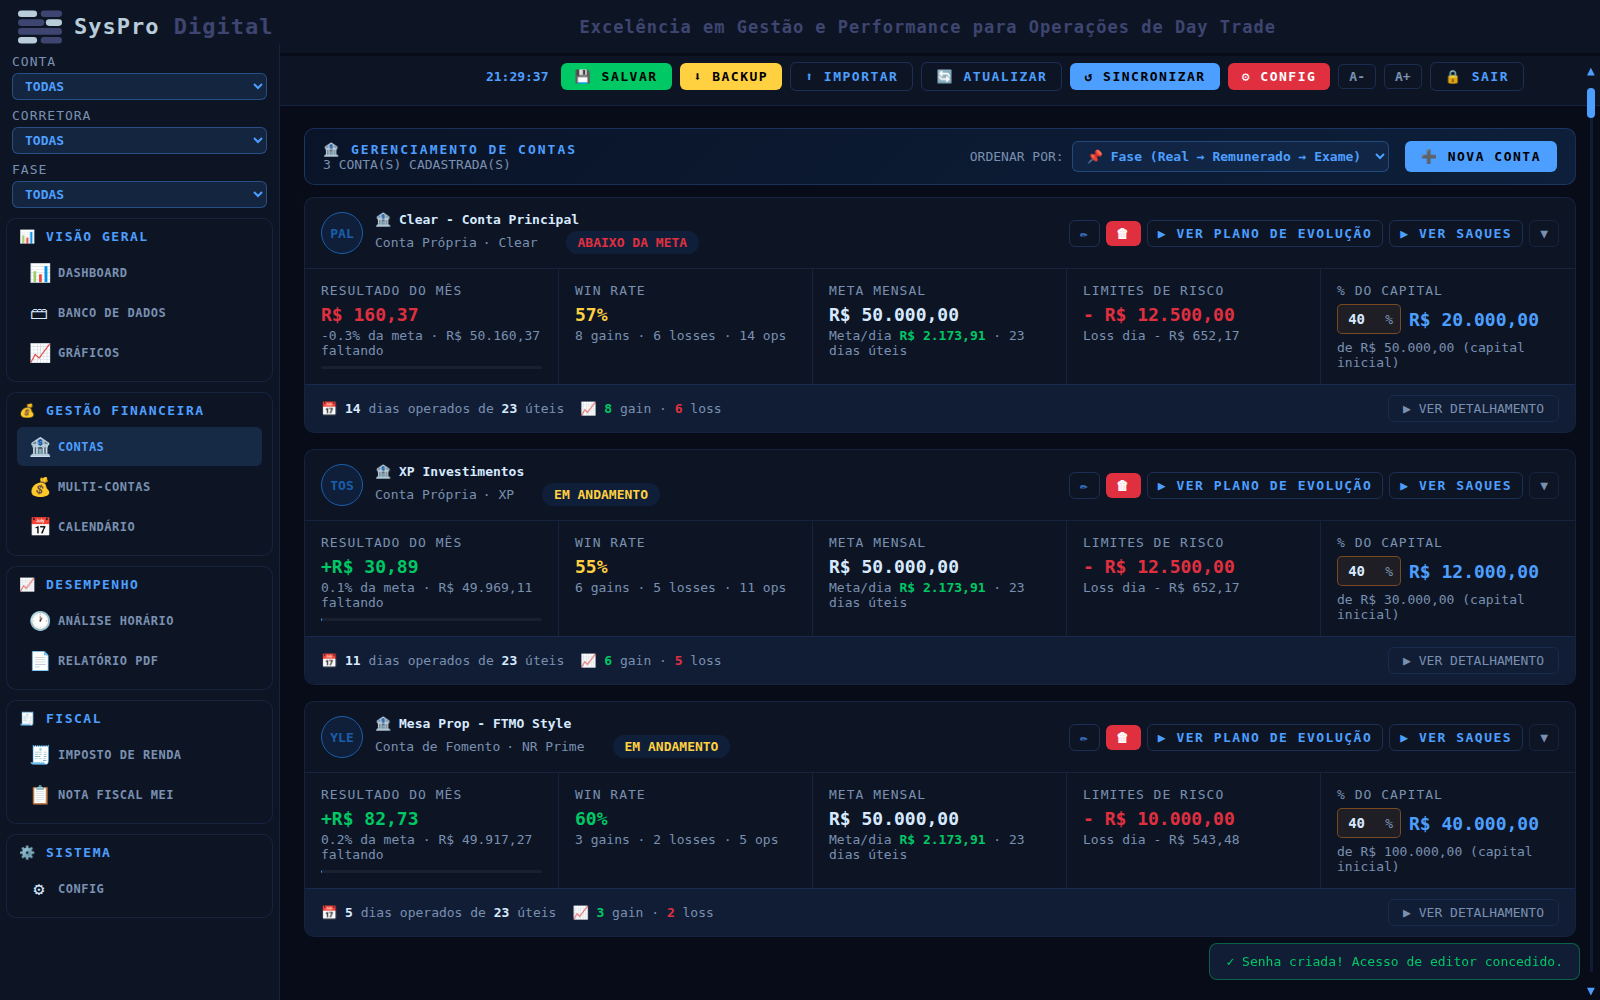This screenshot has width=1600, height=1000.
Task: Expand the Clear - Conta Principal card arrow
Action: tap(1544, 234)
